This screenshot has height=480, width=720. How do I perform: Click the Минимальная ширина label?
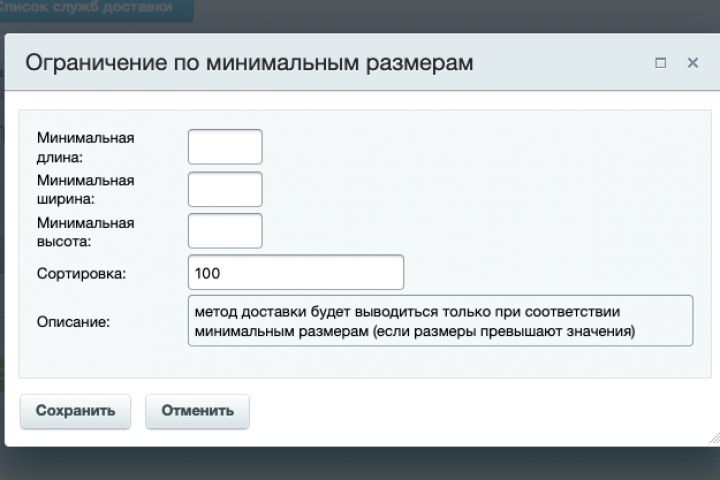click(x=85, y=189)
